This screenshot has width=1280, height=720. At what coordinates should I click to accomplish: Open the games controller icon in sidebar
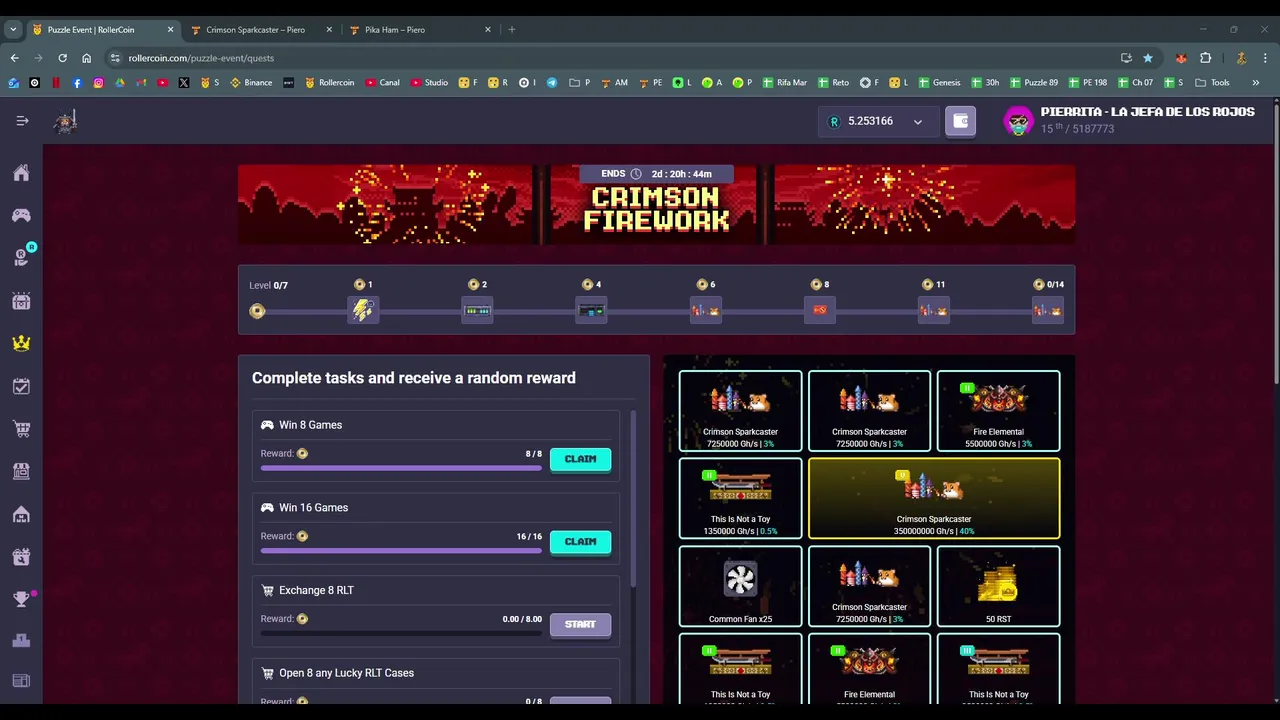21,215
